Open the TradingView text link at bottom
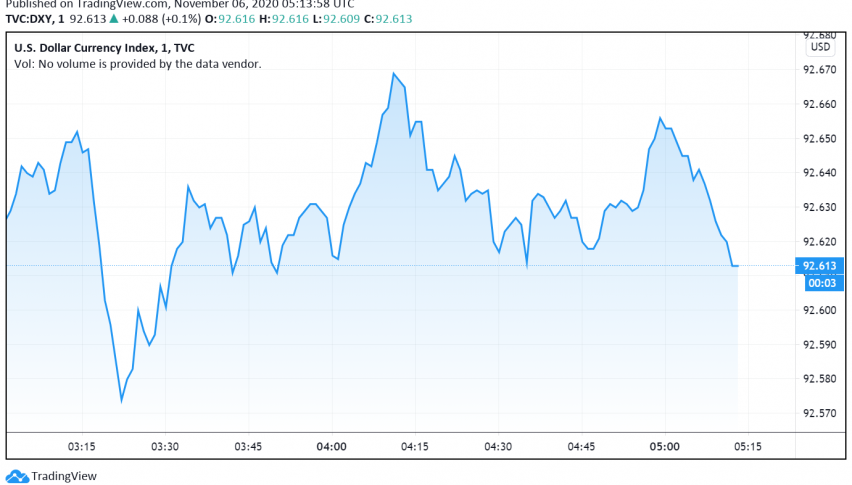This screenshot has height=485, width=852. [64, 476]
